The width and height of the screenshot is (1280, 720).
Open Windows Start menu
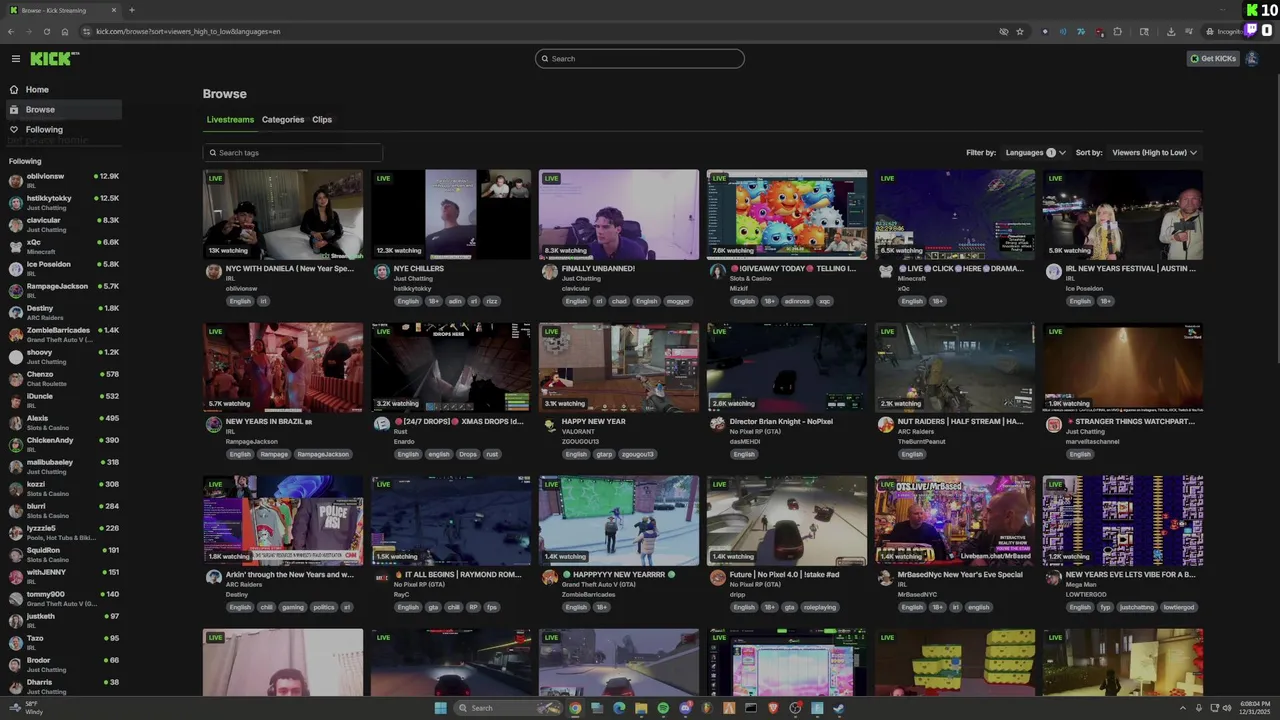pos(440,708)
